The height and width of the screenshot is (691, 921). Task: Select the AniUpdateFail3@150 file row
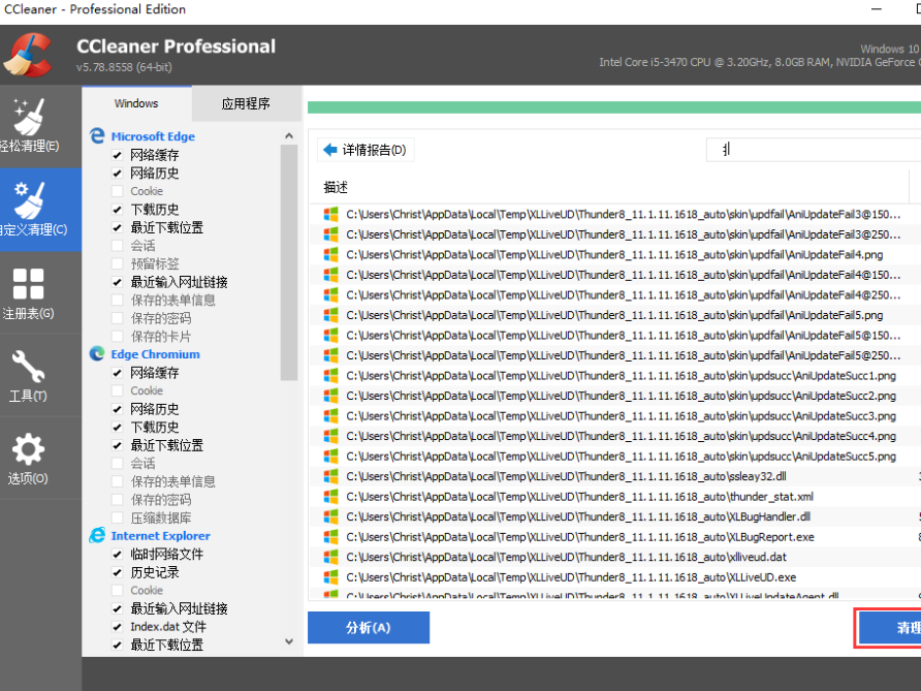614,214
